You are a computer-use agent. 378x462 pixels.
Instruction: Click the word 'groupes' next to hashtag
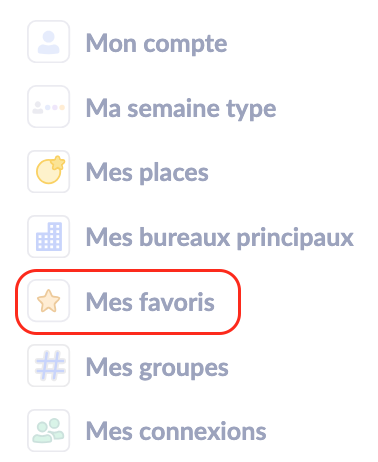point(184,369)
